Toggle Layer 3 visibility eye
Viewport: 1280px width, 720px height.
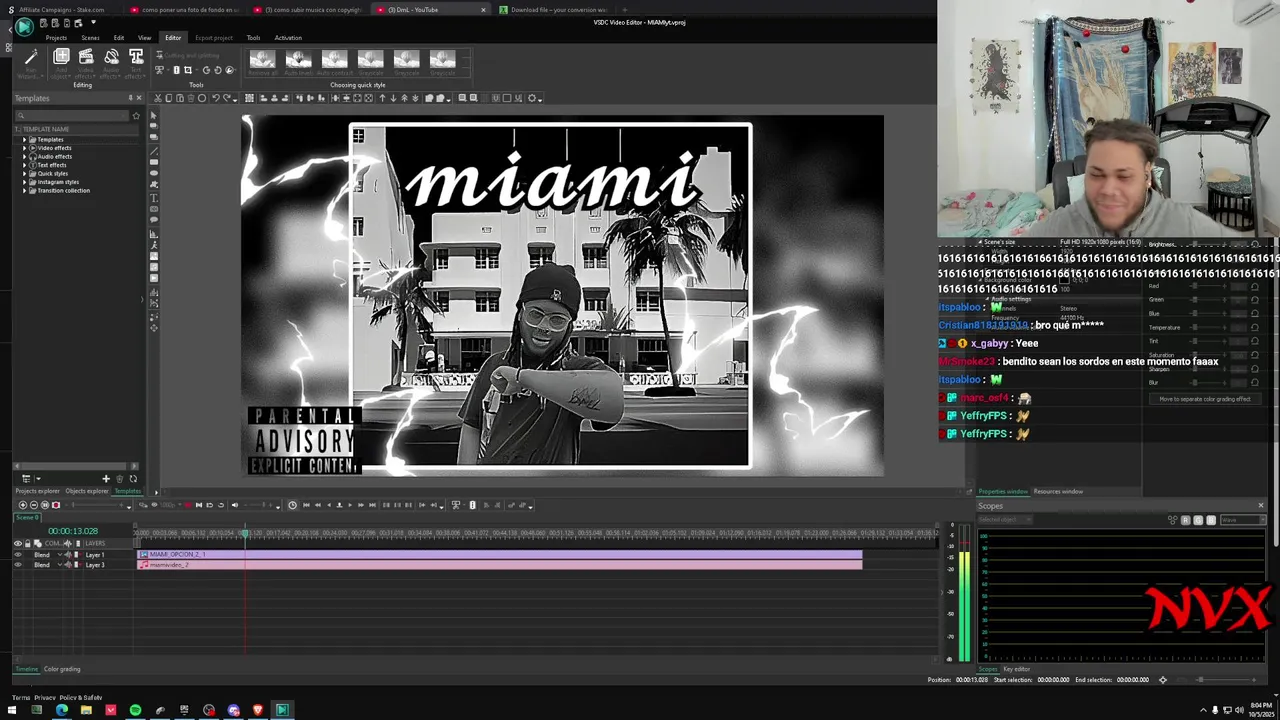(17, 565)
